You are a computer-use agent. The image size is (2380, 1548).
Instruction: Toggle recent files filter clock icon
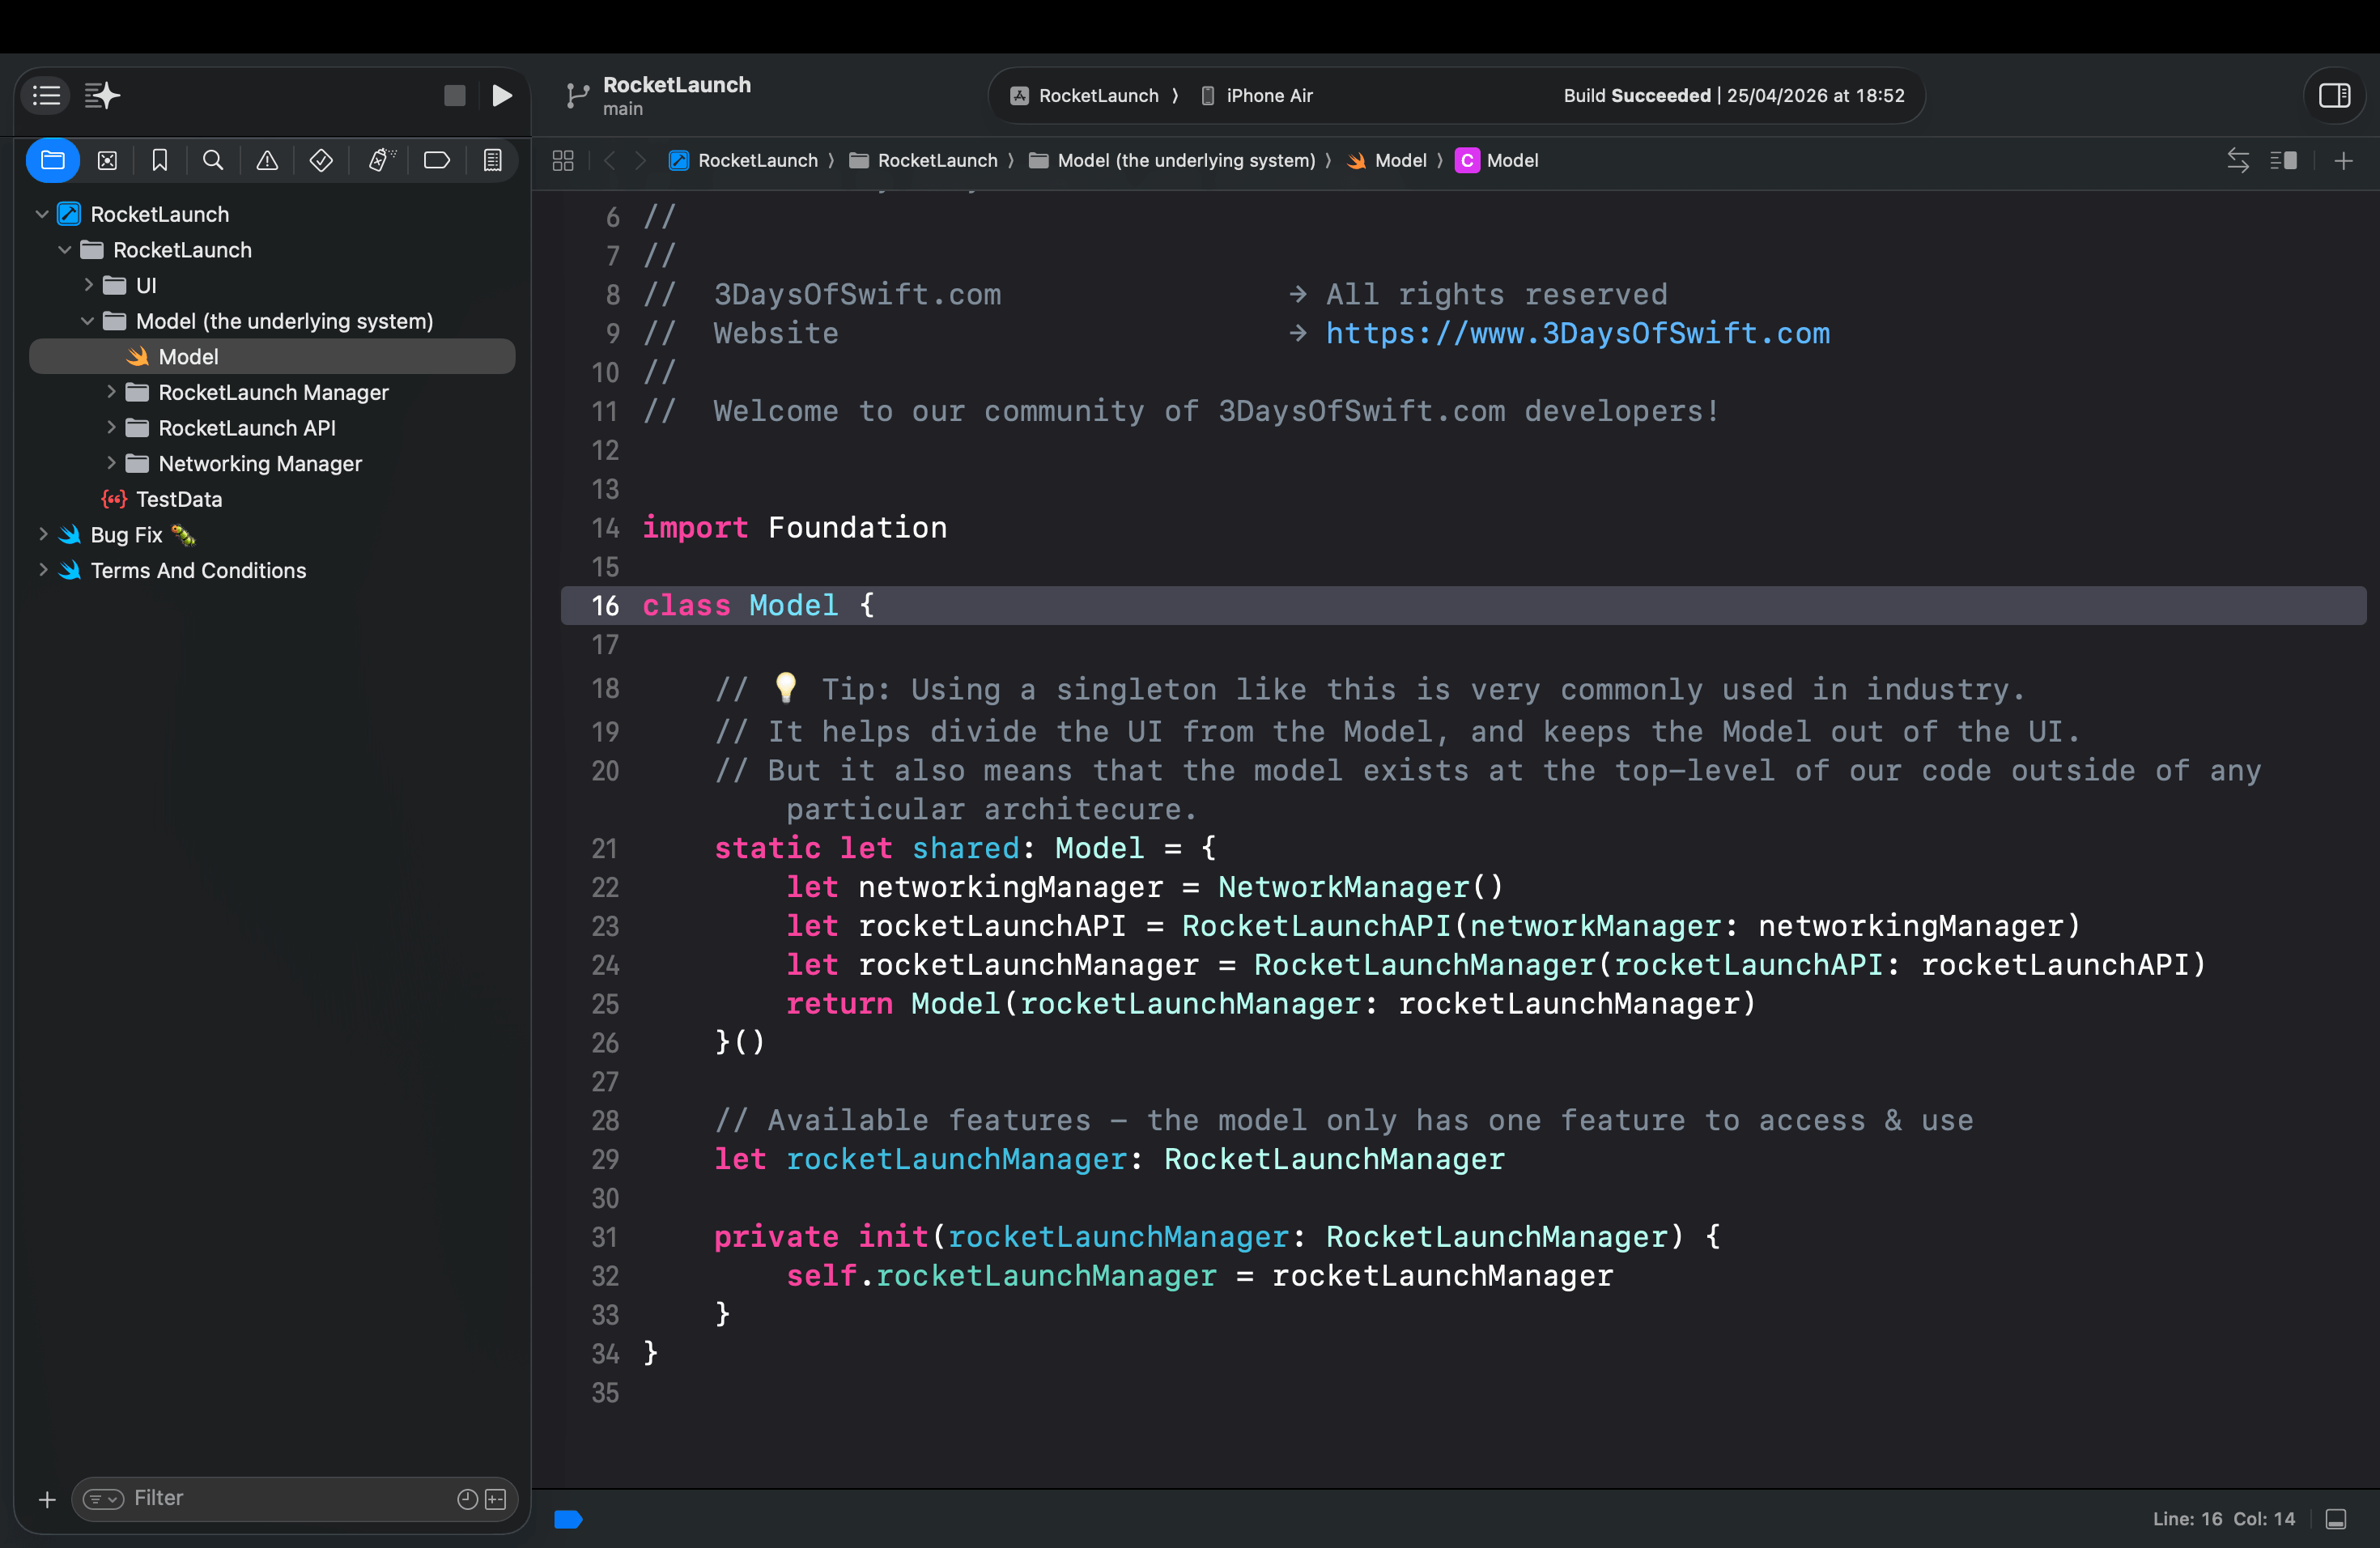click(x=467, y=1498)
